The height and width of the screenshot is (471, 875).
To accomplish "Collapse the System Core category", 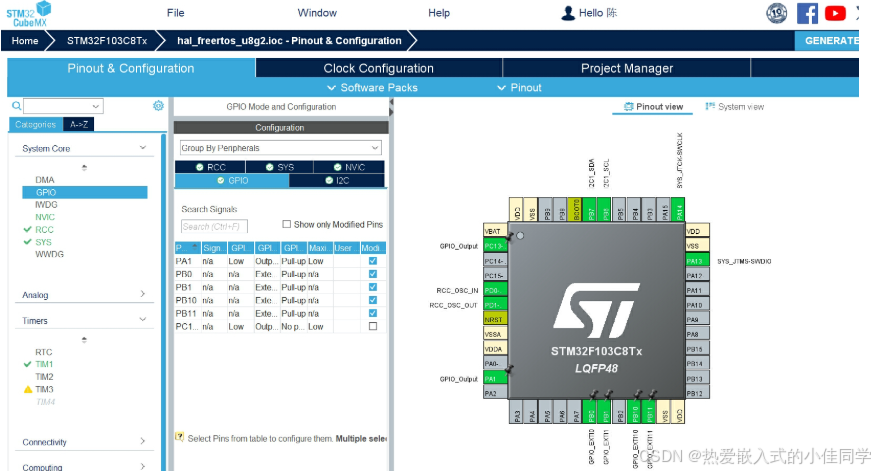I will coord(142,148).
